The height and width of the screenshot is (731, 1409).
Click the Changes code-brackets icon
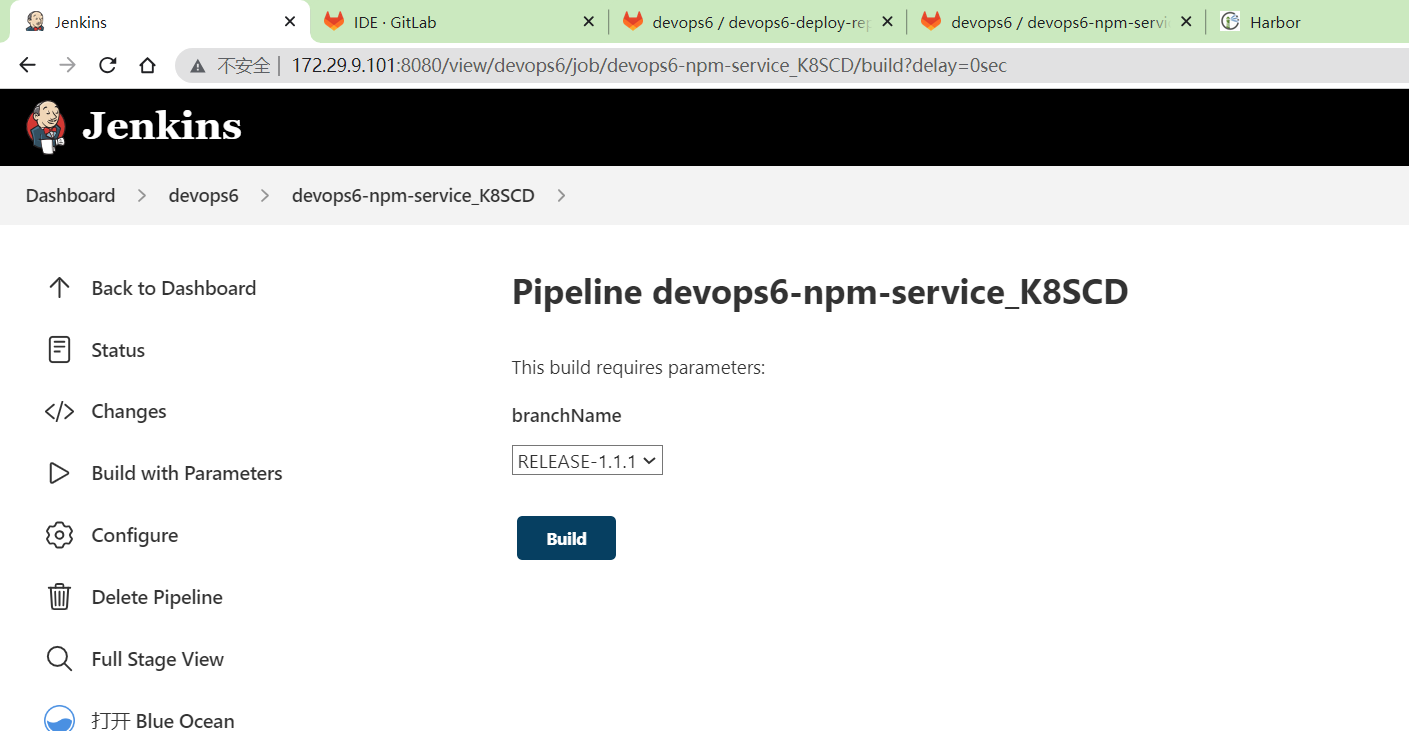(x=59, y=411)
